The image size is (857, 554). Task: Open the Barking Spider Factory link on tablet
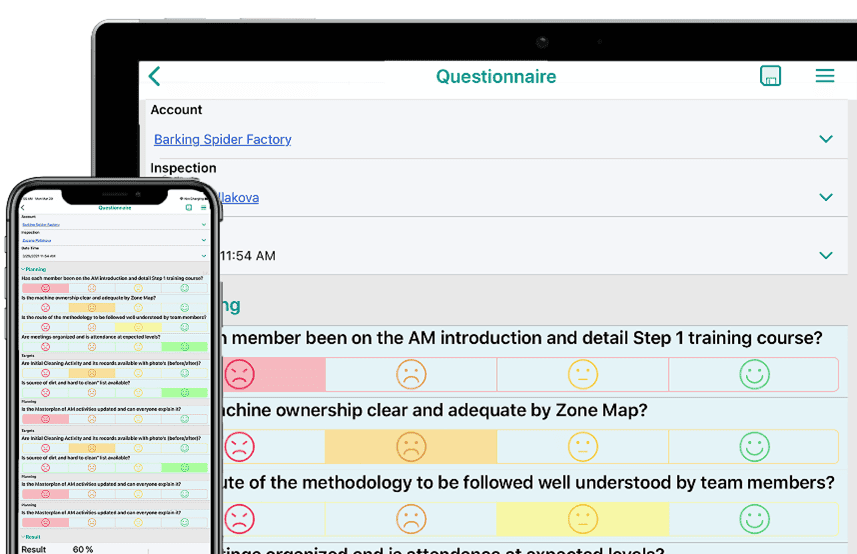click(x=223, y=139)
